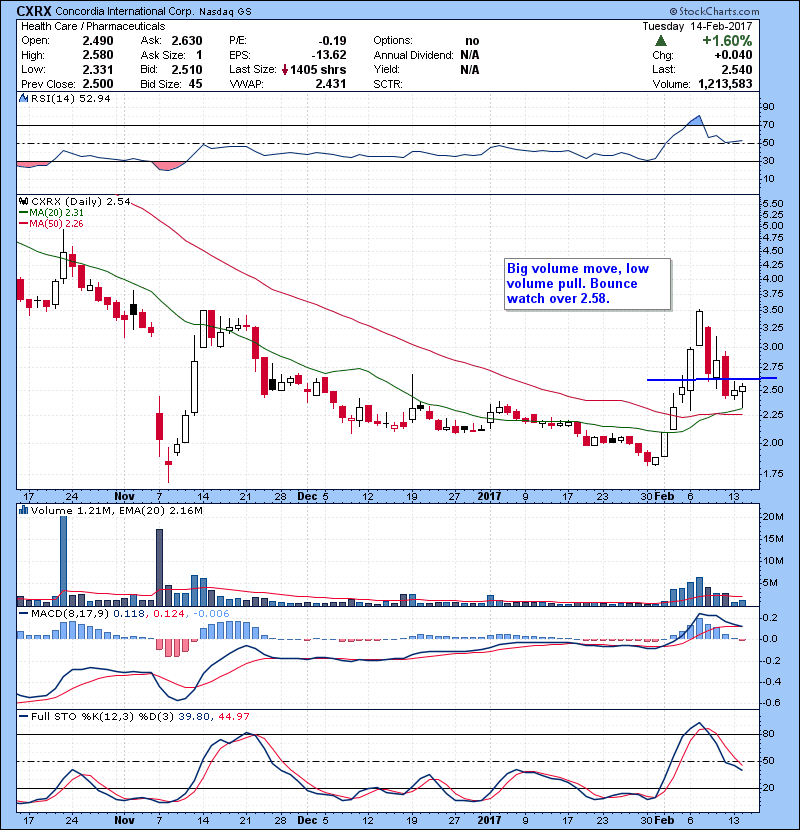This screenshot has height=830, width=800.
Task: Click the Concordia International Corp. company name
Action: 124,11
